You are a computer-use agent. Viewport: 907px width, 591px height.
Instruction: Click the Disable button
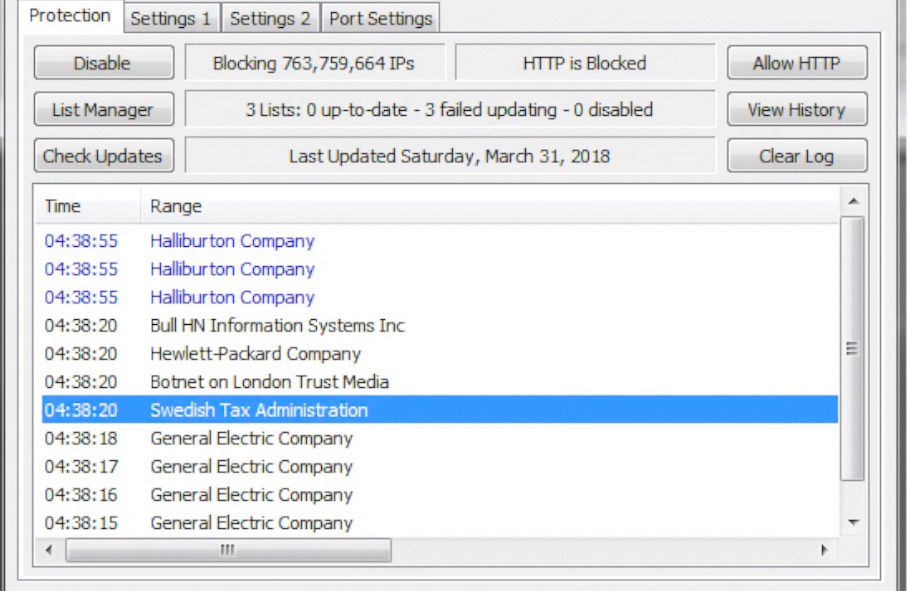click(102, 63)
